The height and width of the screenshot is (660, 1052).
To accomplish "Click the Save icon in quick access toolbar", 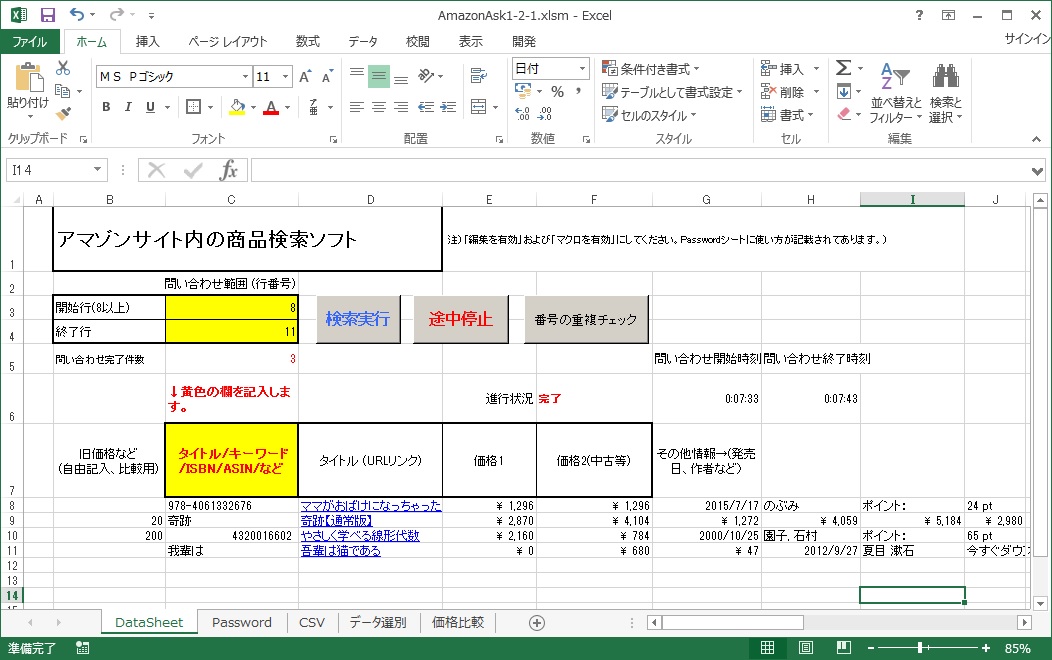I will 47,15.
